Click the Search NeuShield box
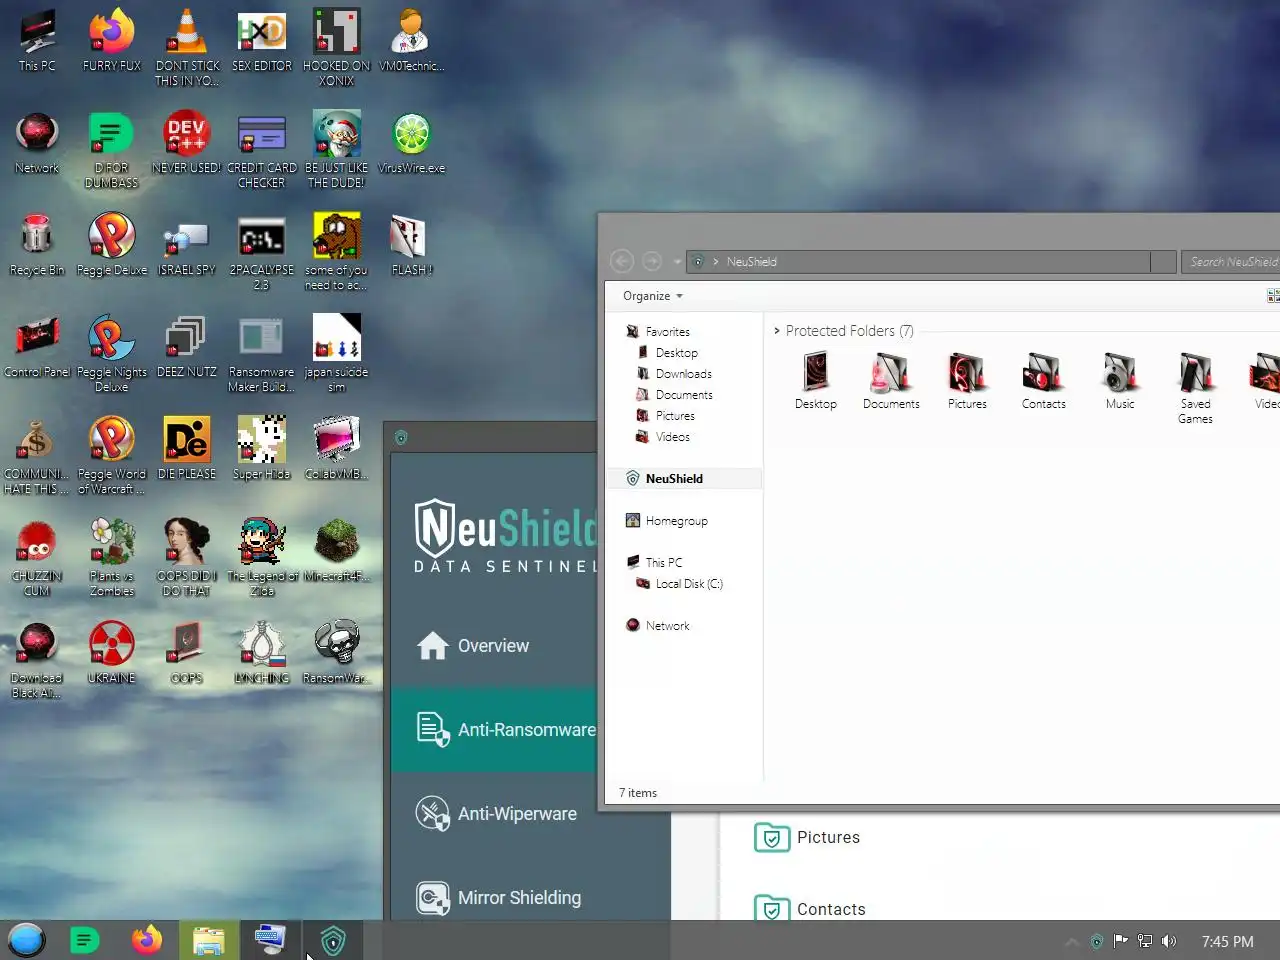Viewport: 1280px width, 960px height. 1231,262
